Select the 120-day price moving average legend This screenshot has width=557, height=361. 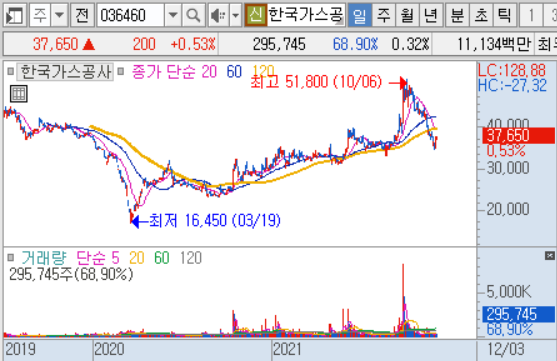[x=263, y=70]
